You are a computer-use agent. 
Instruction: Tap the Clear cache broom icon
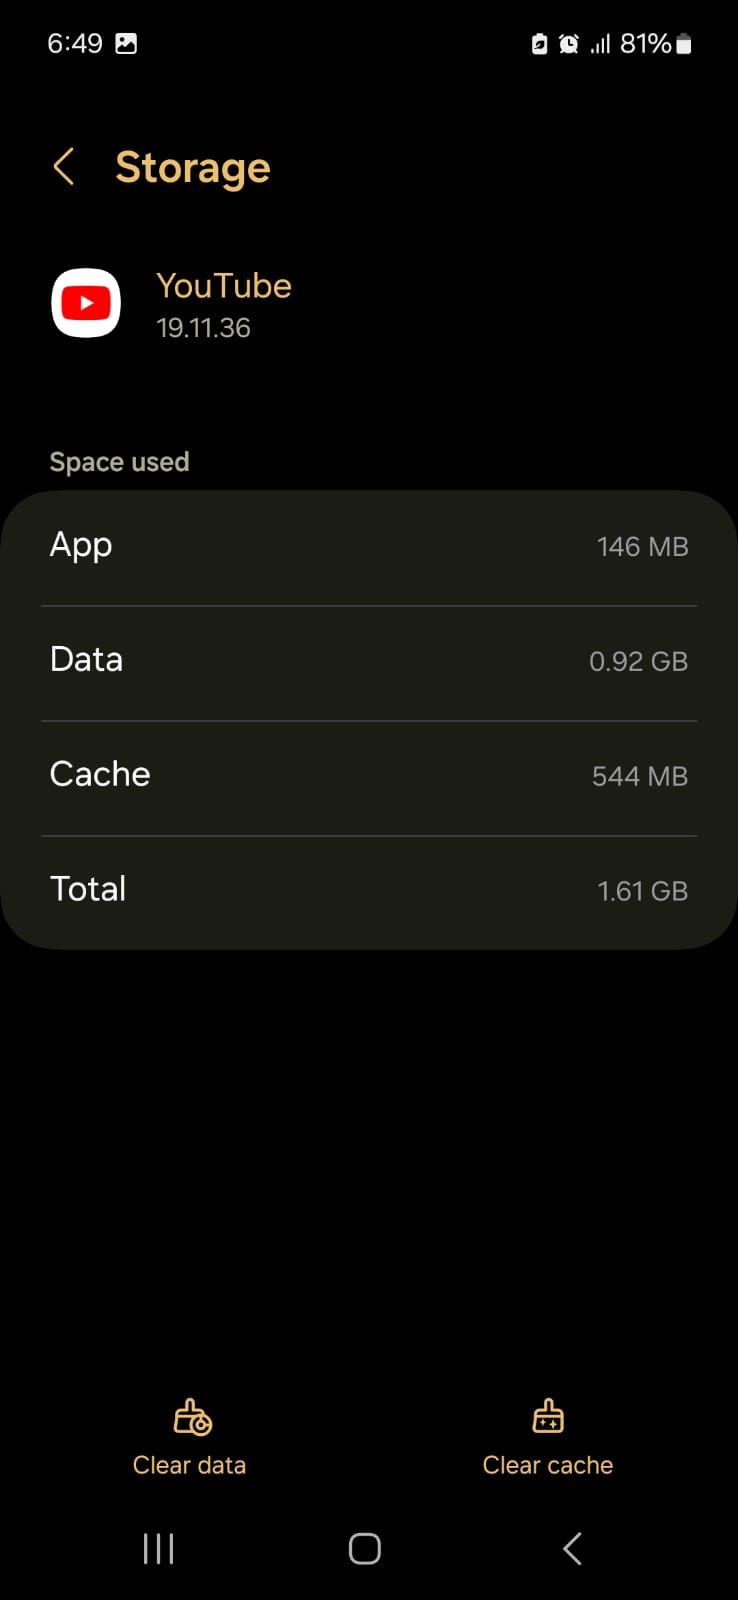[x=548, y=1416]
